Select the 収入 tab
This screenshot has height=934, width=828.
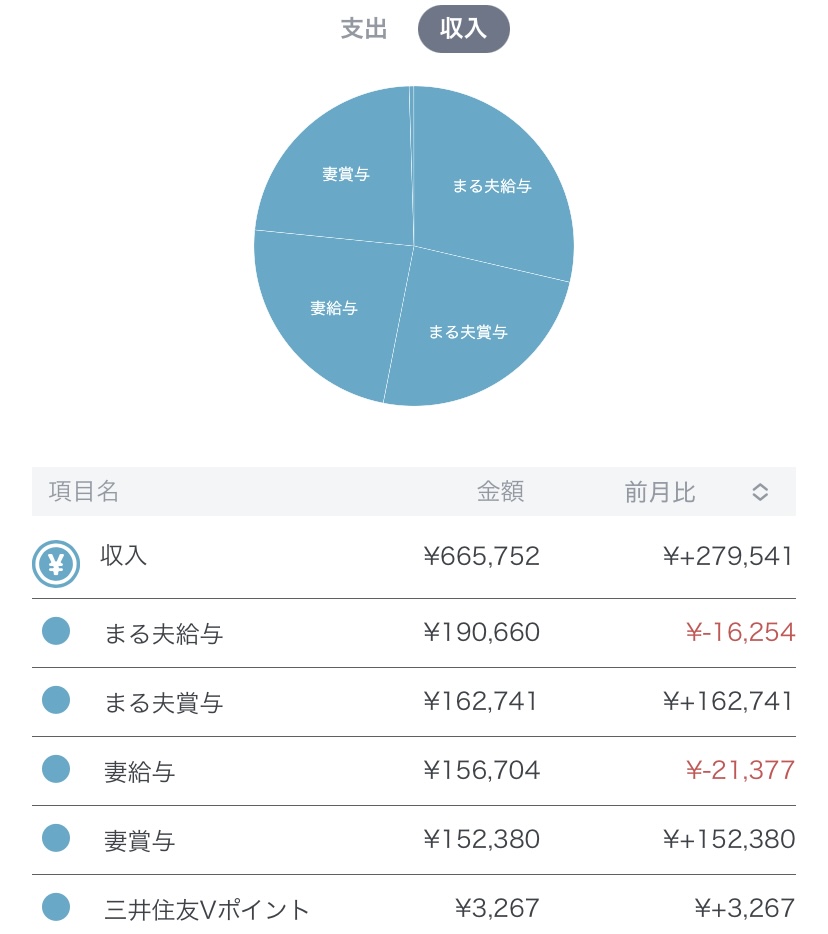click(x=463, y=29)
